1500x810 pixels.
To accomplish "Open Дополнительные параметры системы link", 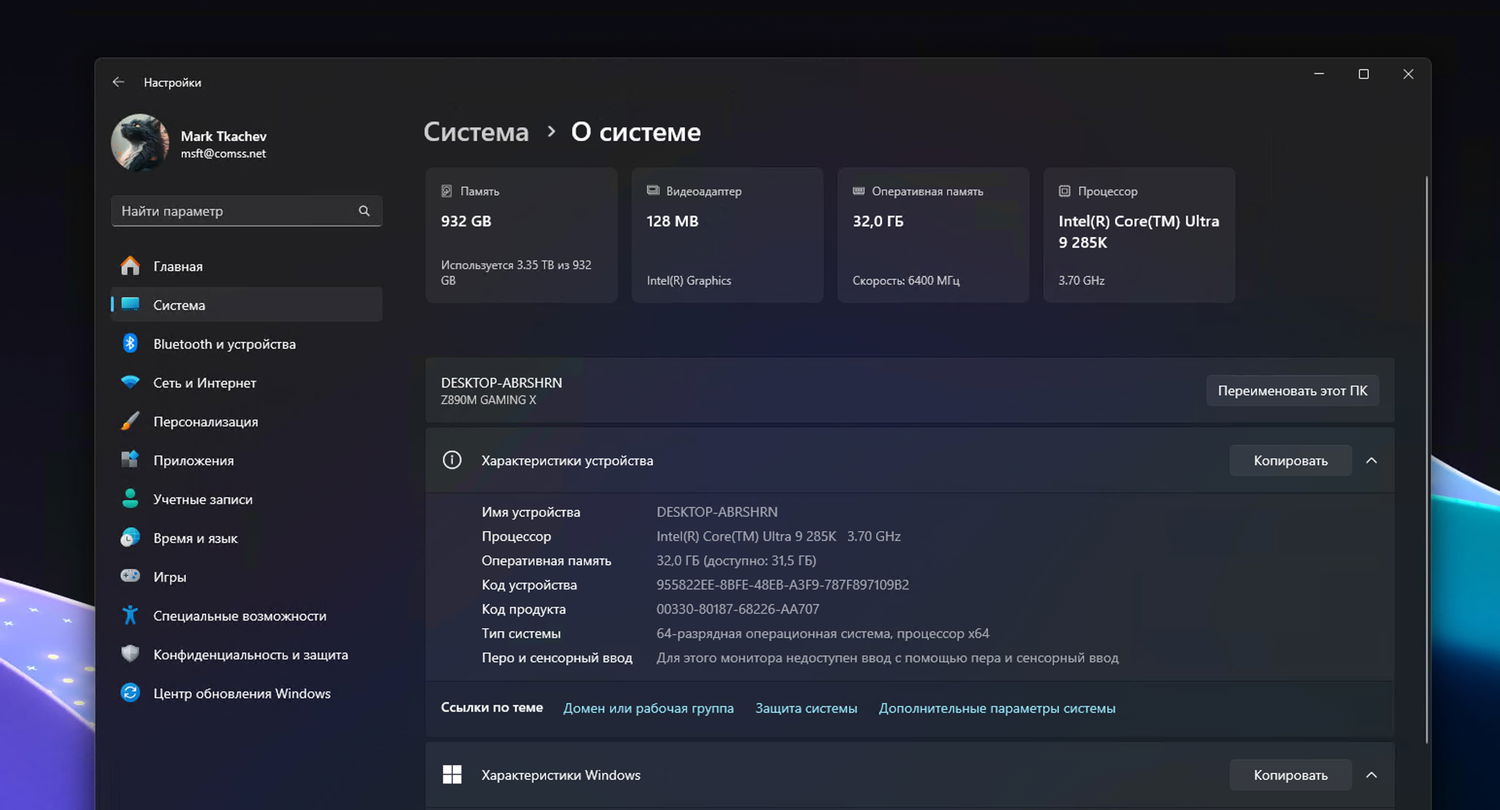I will coord(997,708).
